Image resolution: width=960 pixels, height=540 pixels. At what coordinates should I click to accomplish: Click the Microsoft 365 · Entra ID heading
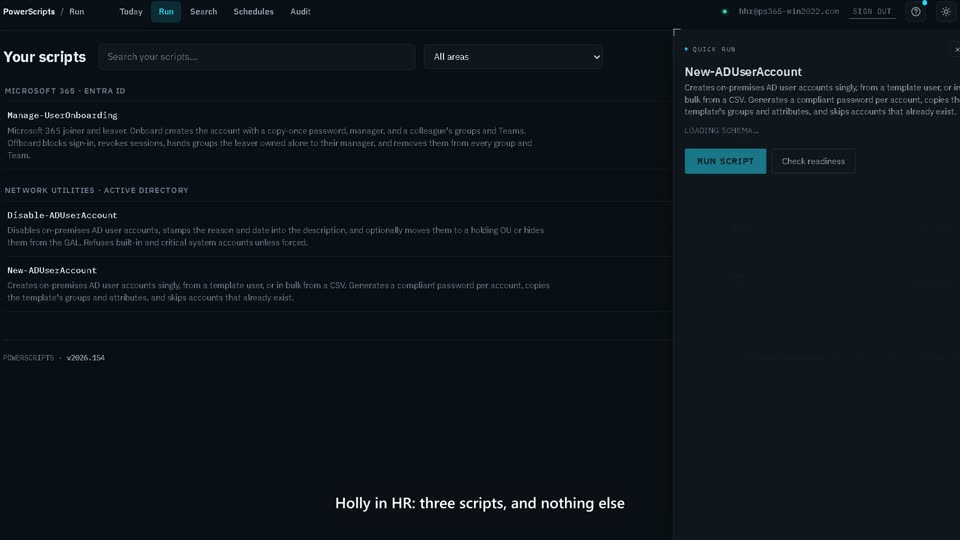[65, 91]
